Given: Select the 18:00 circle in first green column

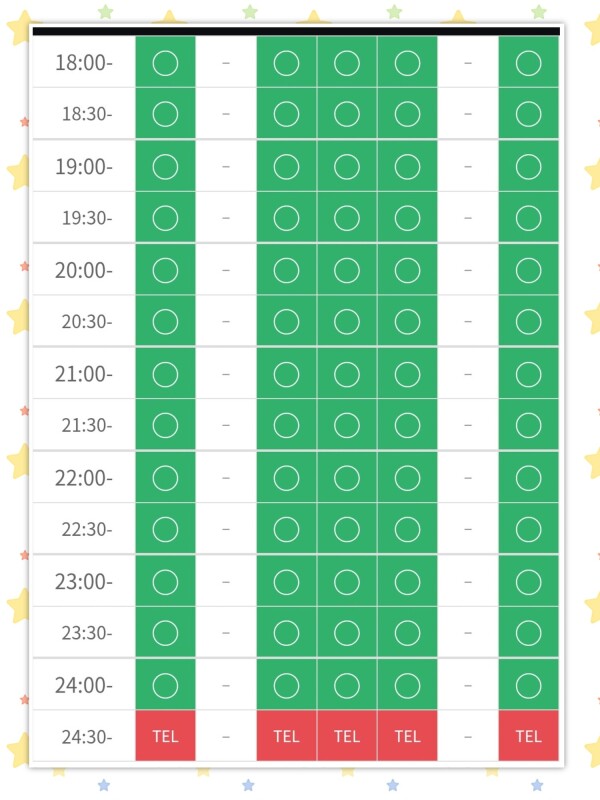Looking at the screenshot, I should coord(165,62).
